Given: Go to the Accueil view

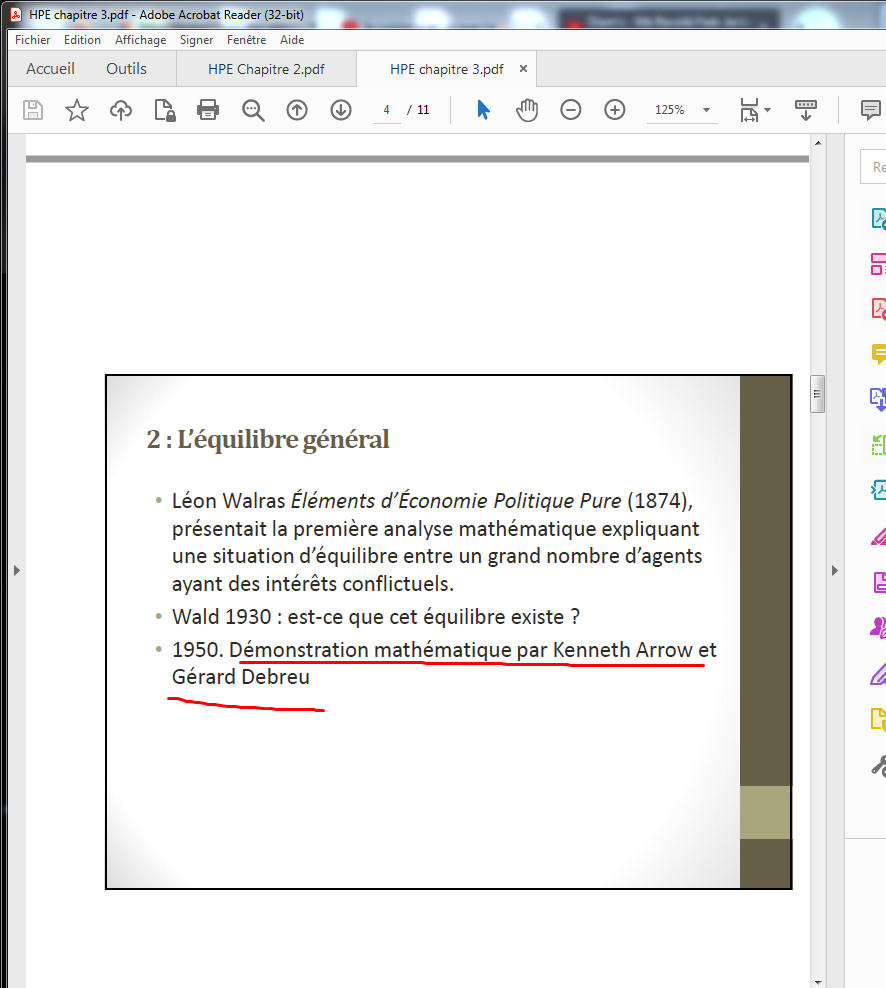Looking at the screenshot, I should pyautogui.click(x=50, y=69).
